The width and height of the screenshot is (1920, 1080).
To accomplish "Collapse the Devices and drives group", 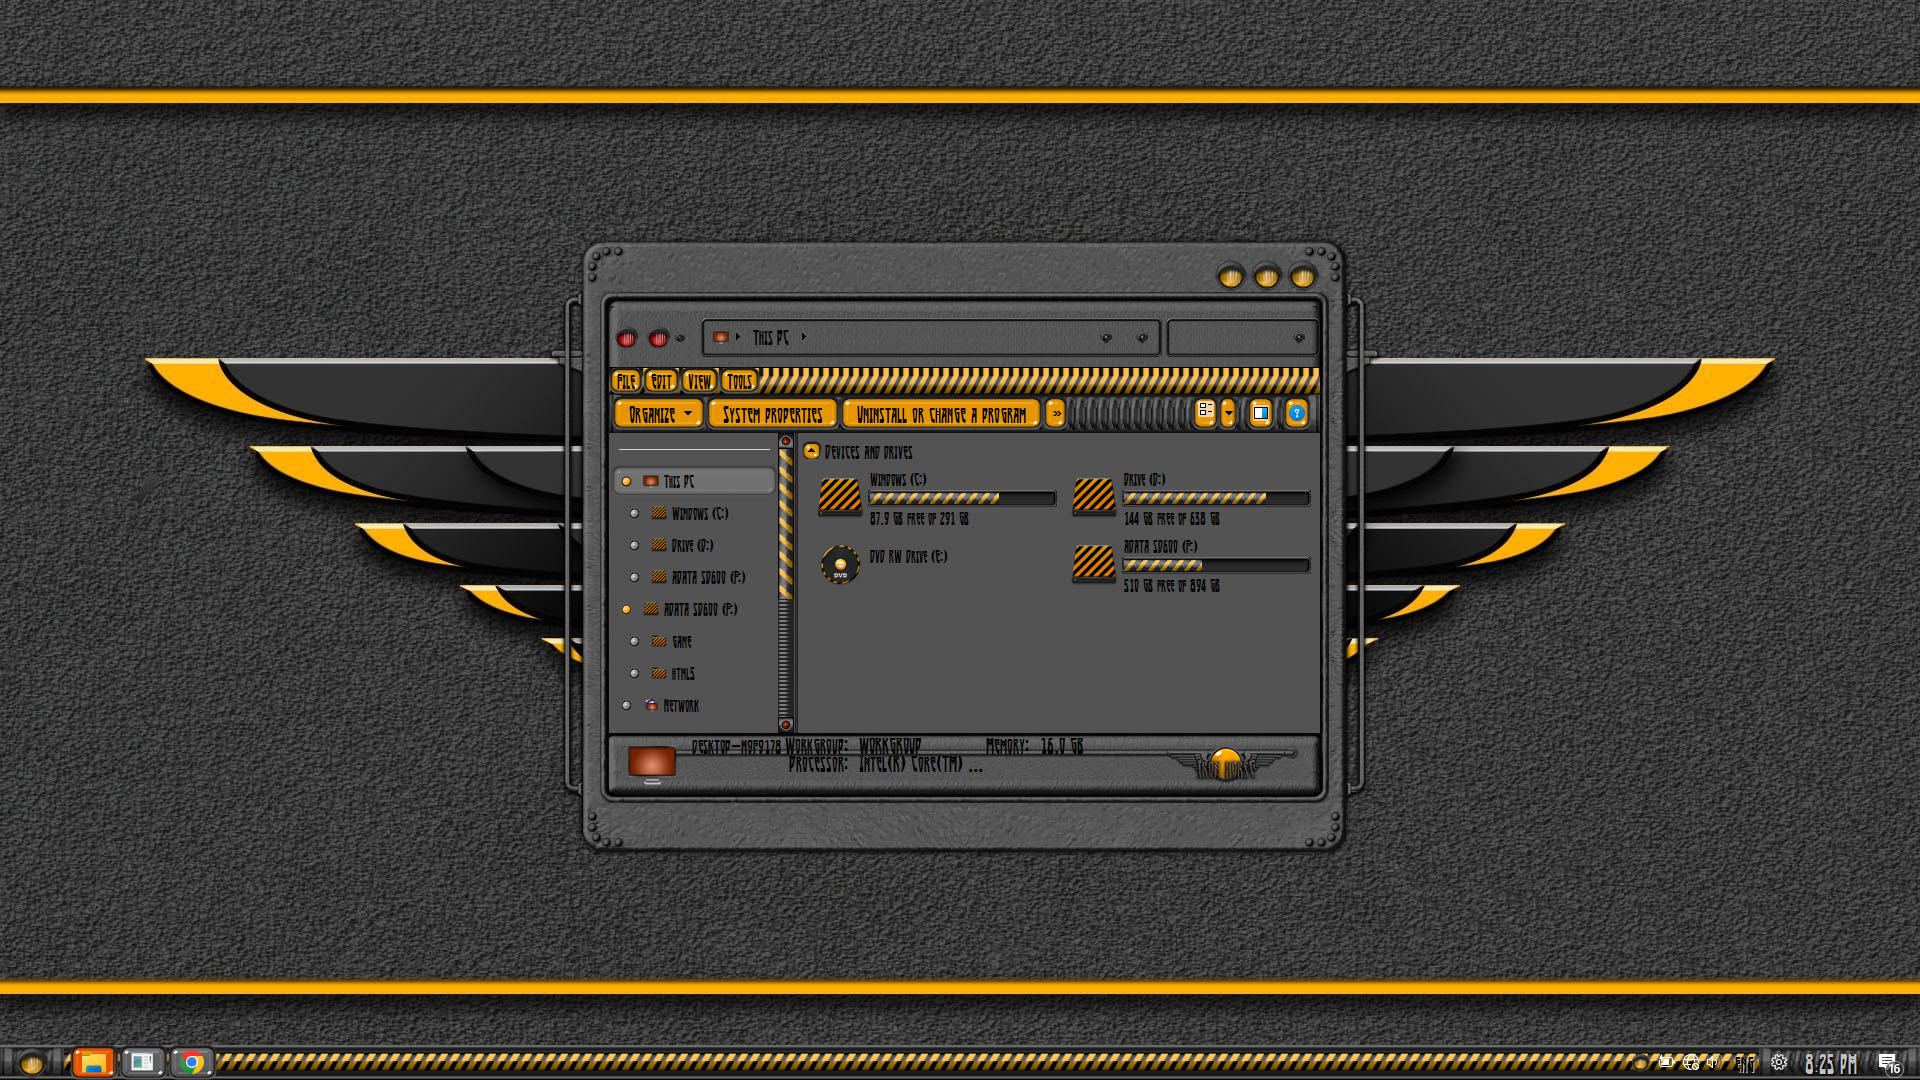I will tap(812, 451).
